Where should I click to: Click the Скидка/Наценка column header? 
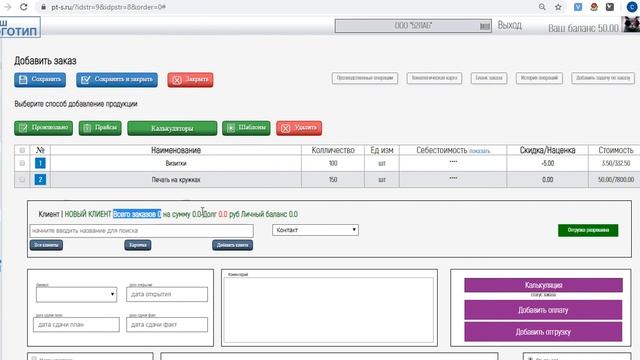(547, 150)
